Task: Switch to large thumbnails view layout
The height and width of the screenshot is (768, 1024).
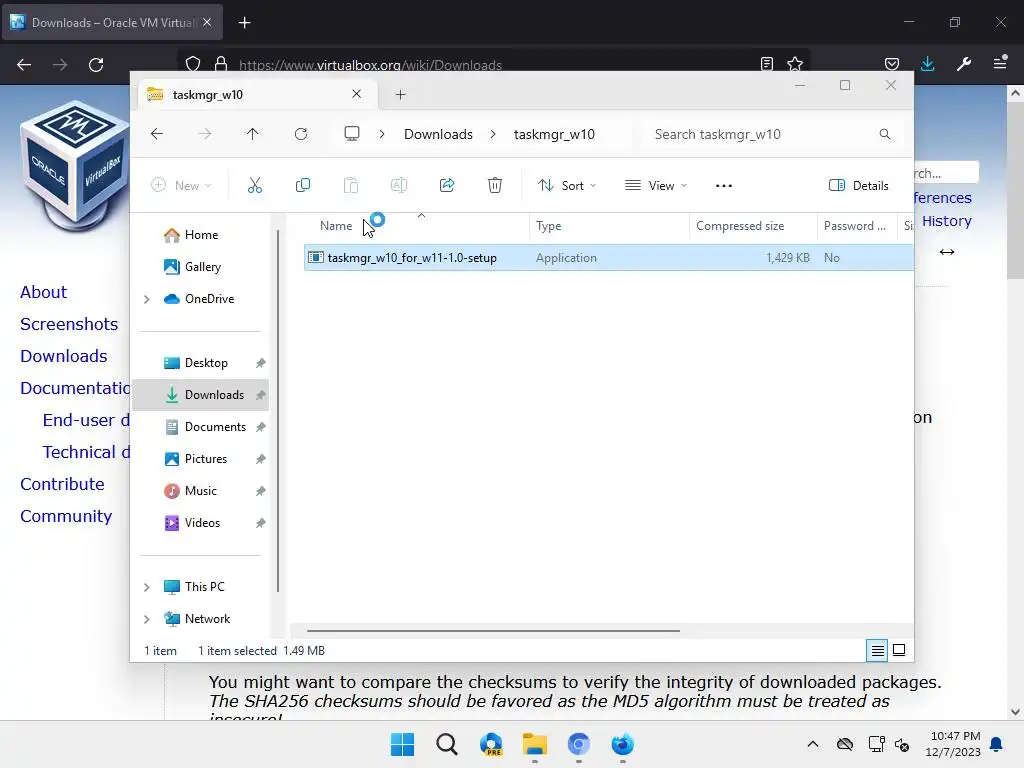Action: 899,650
